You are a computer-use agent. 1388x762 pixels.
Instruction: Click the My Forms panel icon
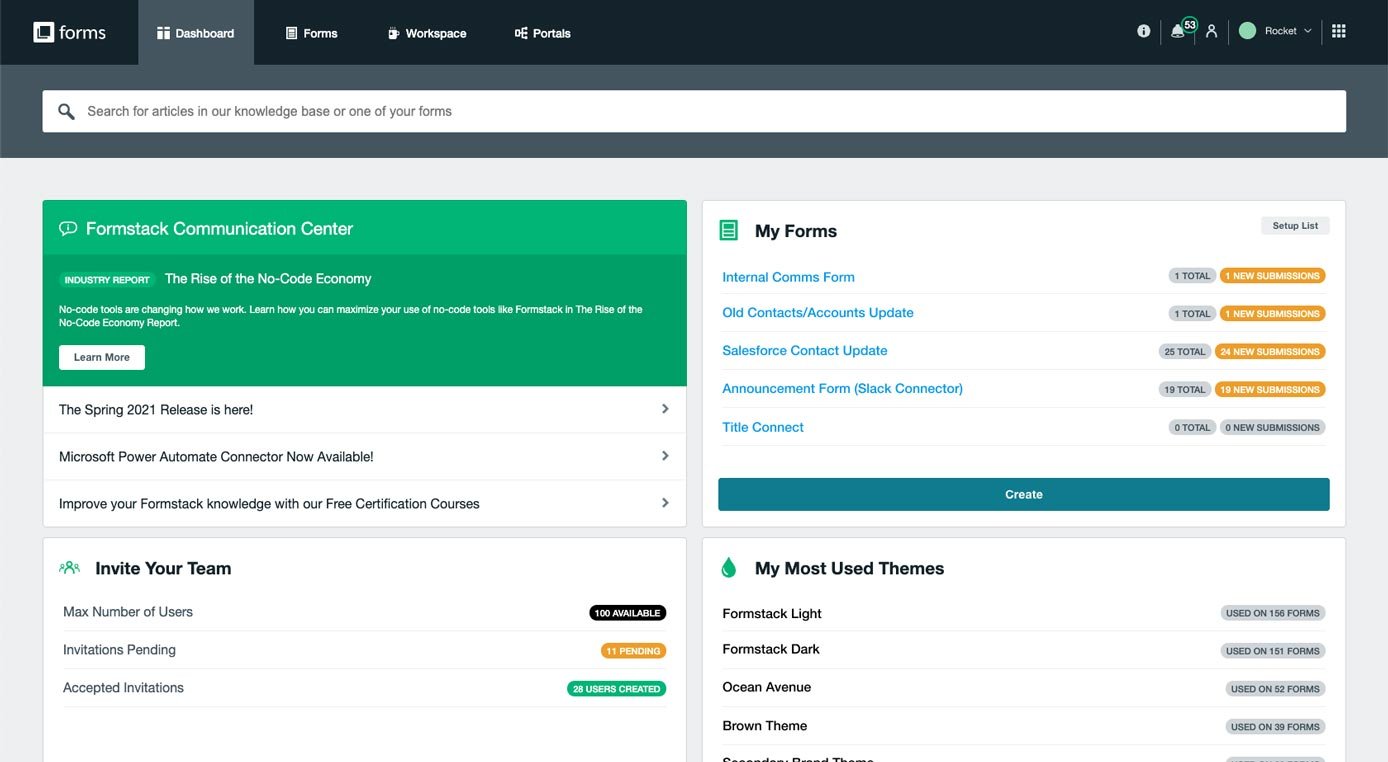[728, 228]
